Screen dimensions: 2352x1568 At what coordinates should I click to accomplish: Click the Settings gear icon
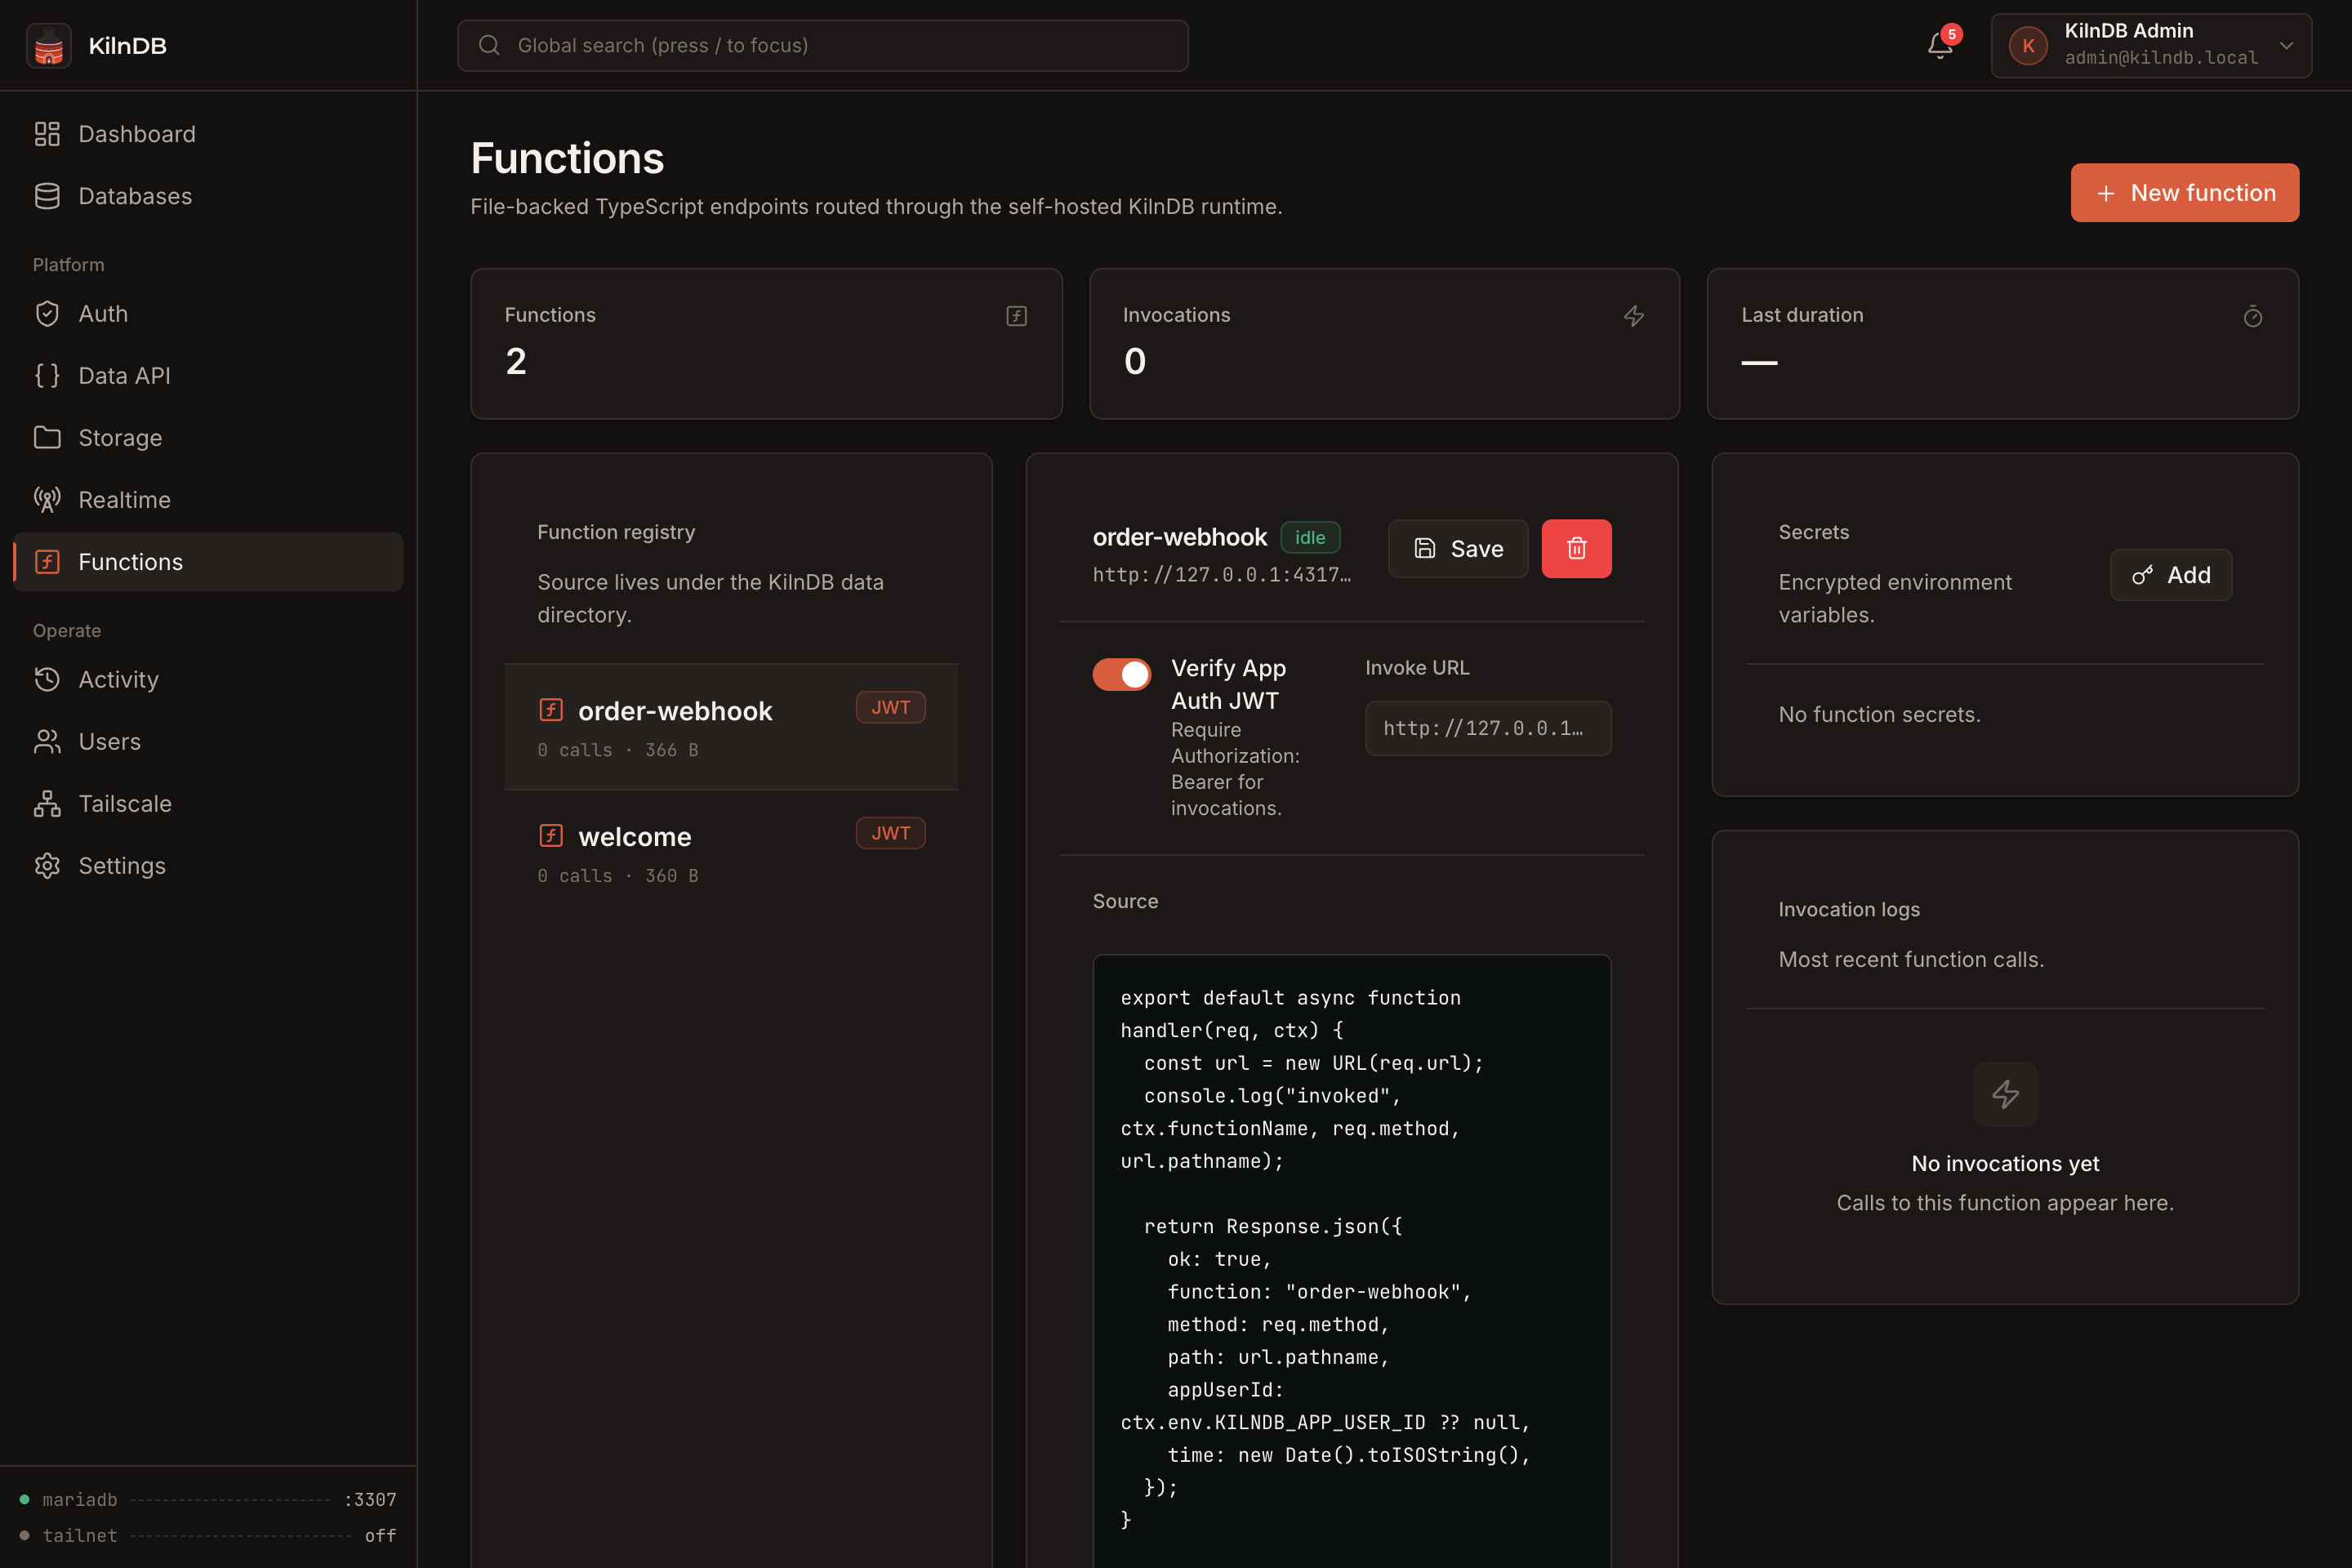point(47,866)
